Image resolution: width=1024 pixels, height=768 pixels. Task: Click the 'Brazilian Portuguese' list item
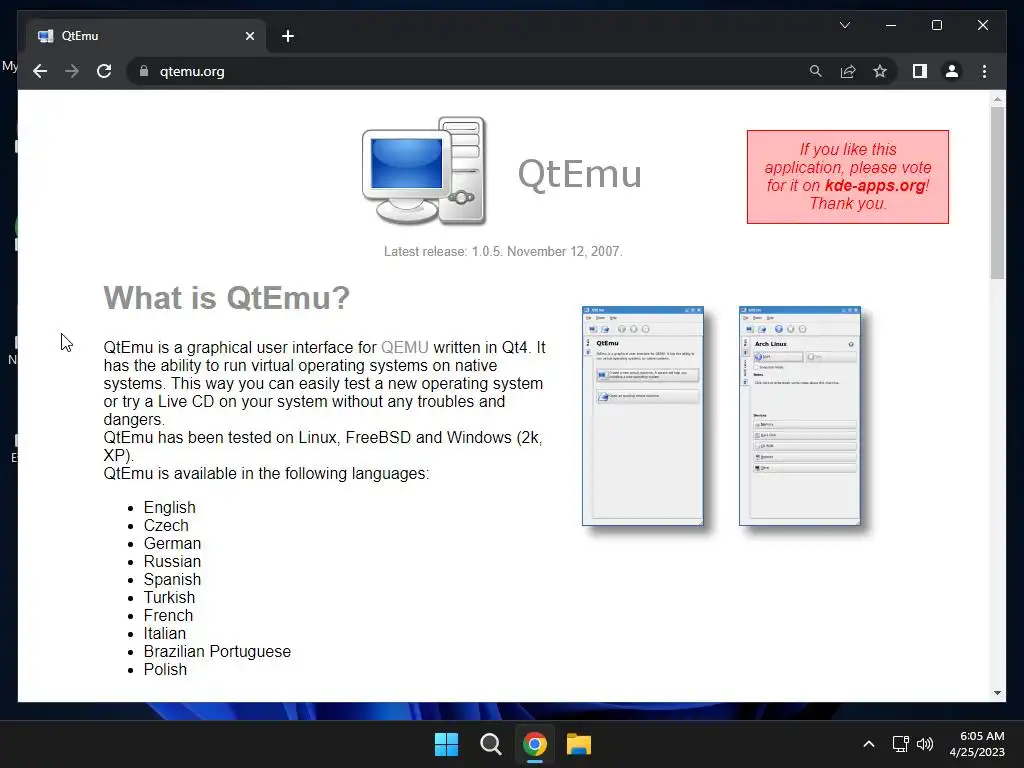(217, 652)
